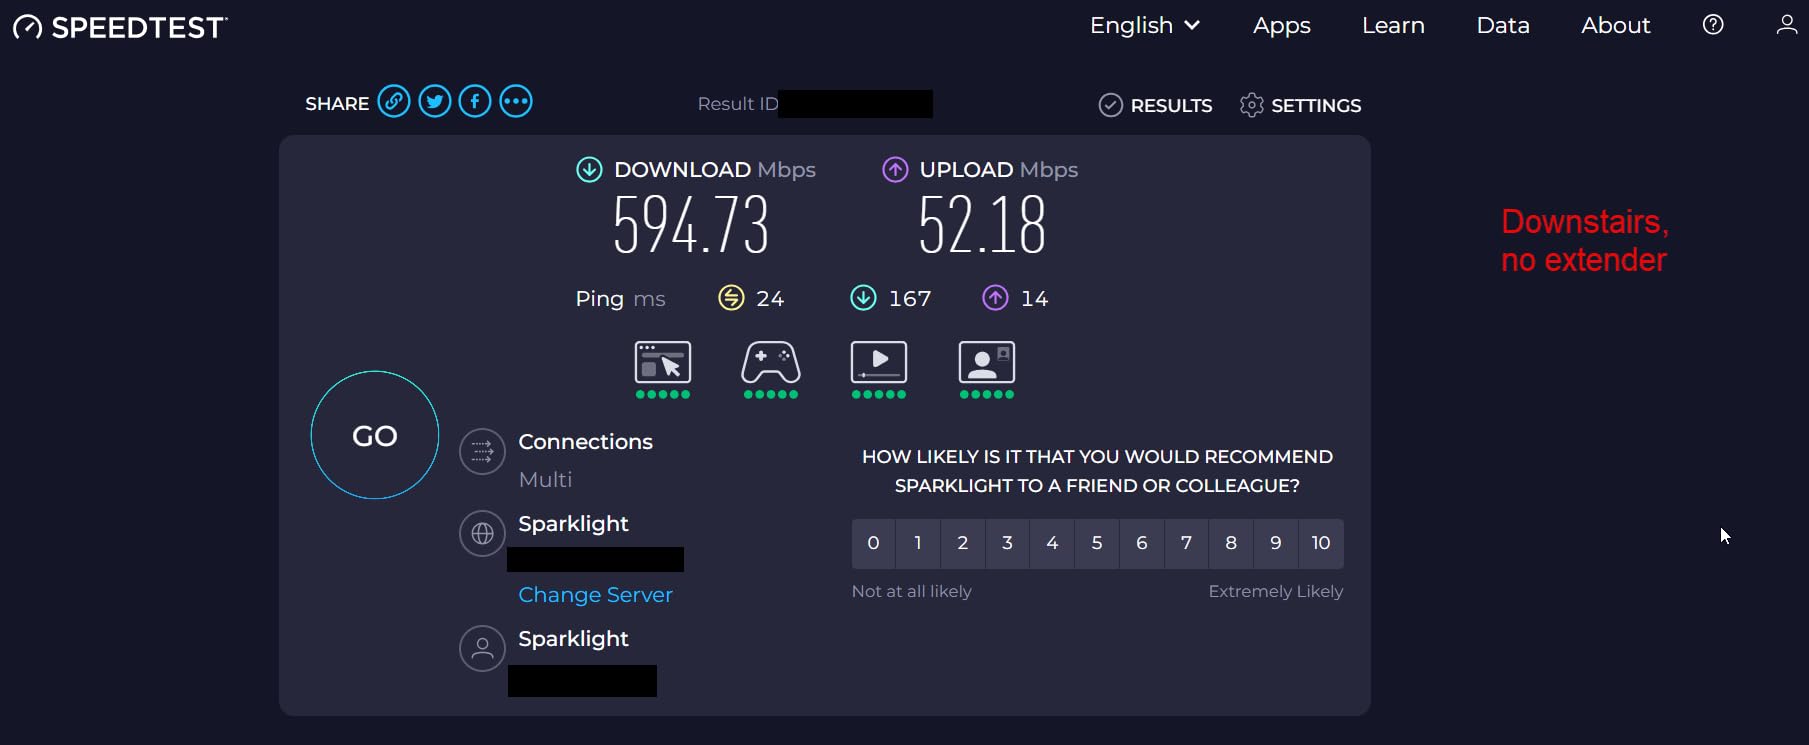Share result on Facebook

pos(475,102)
